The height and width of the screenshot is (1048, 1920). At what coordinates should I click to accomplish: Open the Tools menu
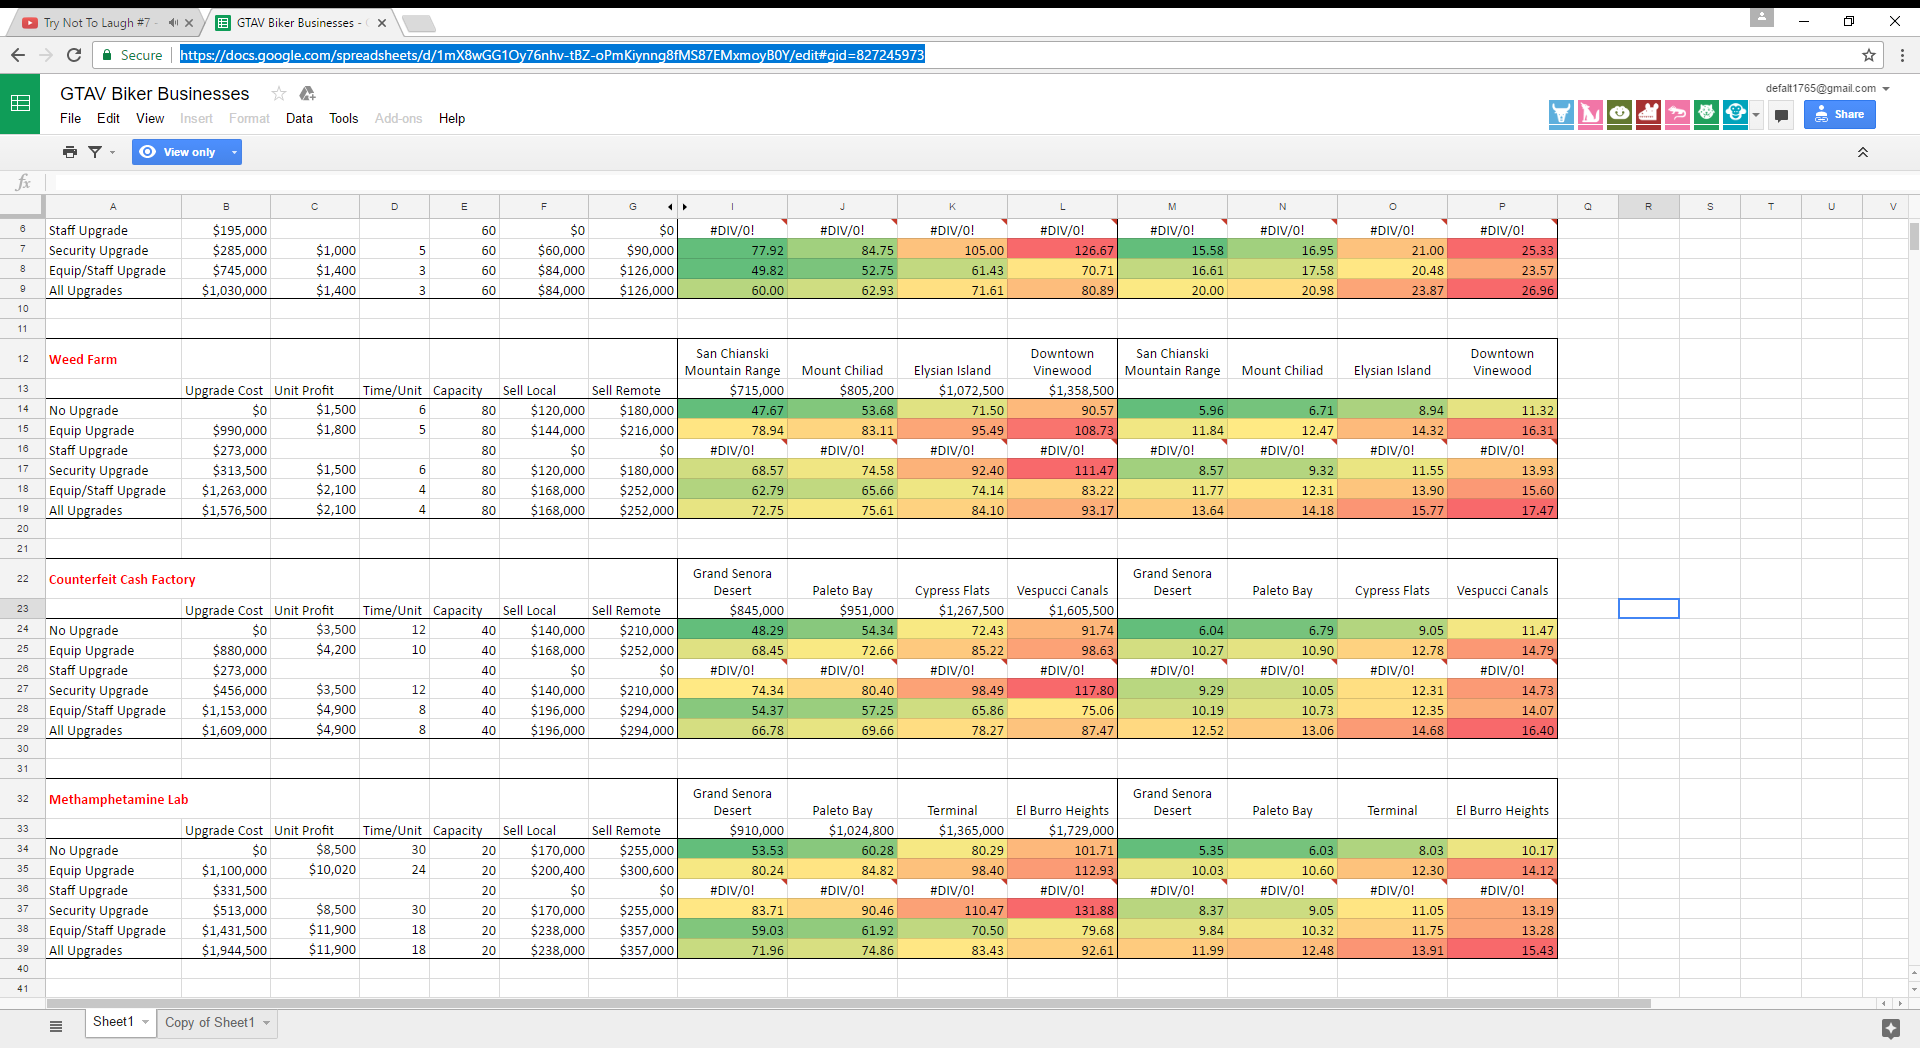pos(343,118)
